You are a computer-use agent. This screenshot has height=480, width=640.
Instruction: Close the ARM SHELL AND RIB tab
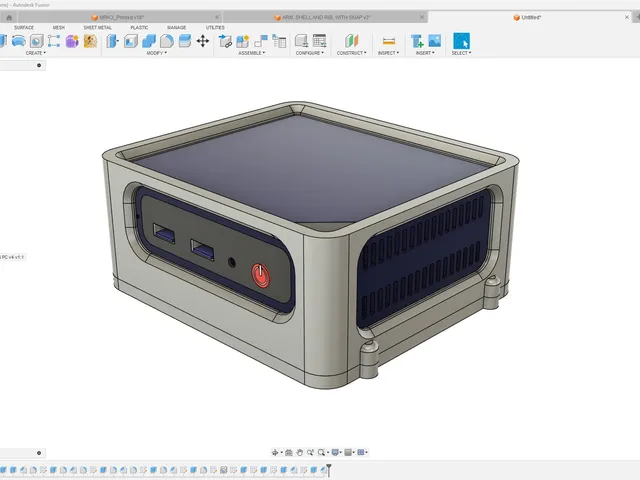click(x=422, y=17)
